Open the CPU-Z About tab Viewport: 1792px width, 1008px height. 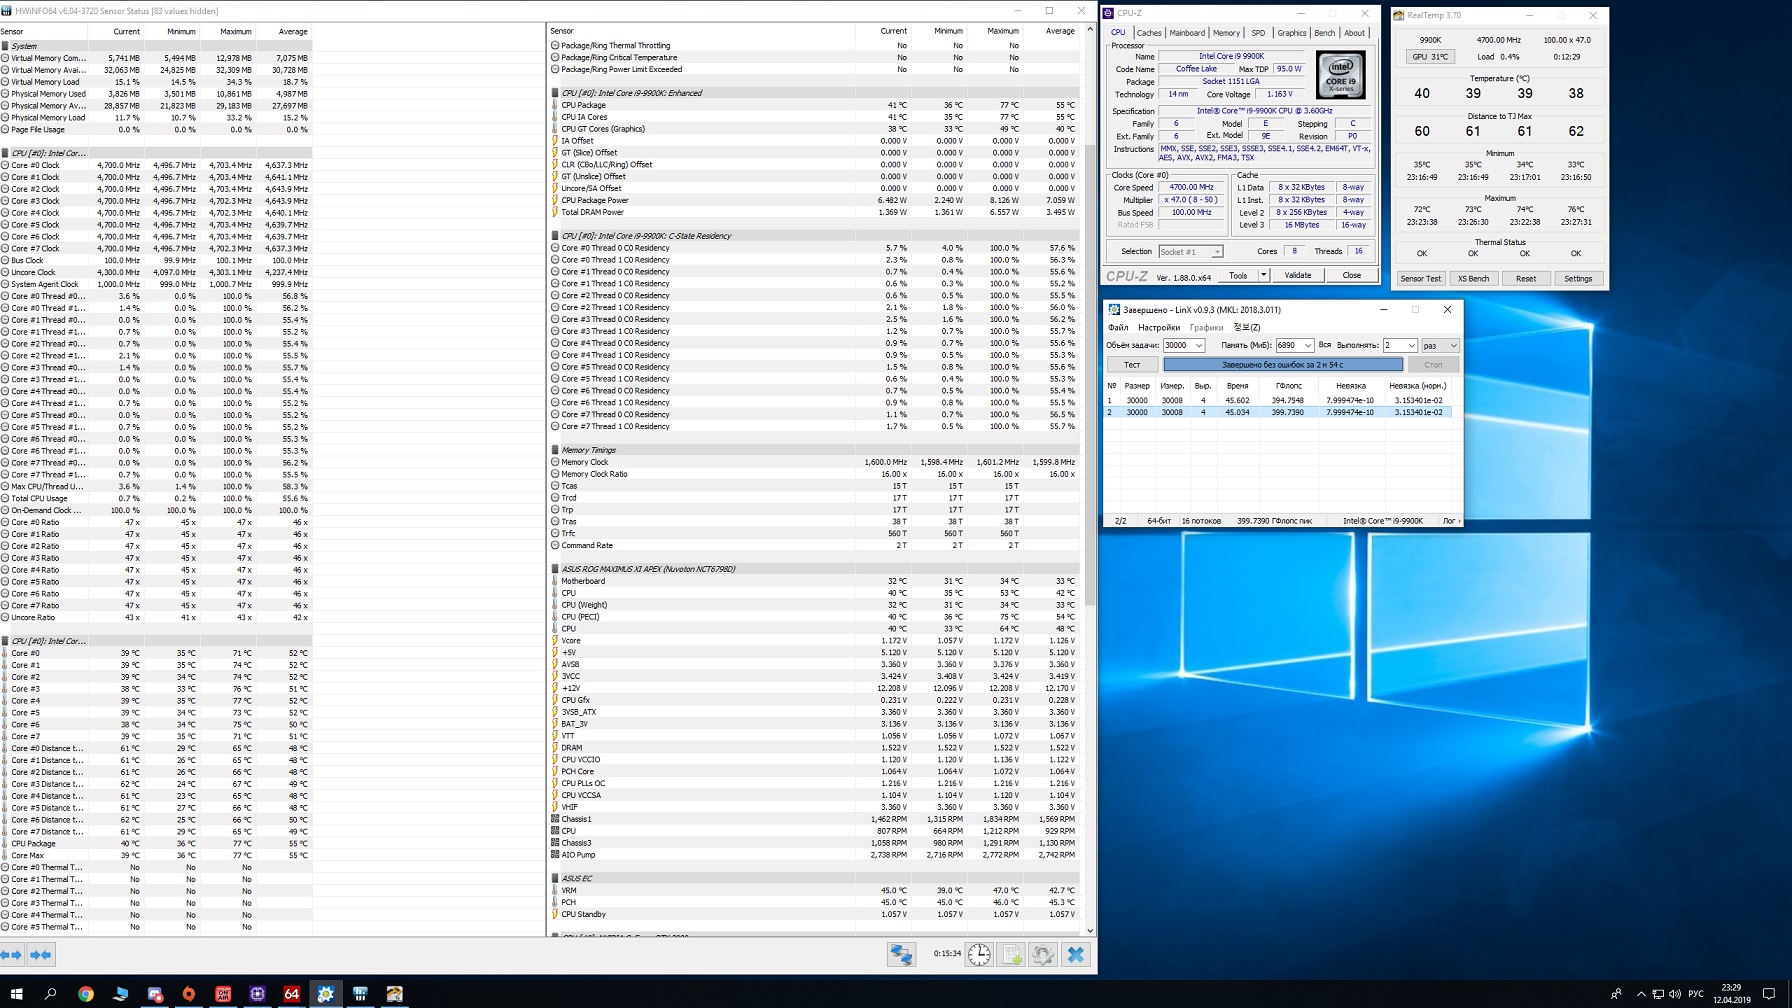point(1354,33)
